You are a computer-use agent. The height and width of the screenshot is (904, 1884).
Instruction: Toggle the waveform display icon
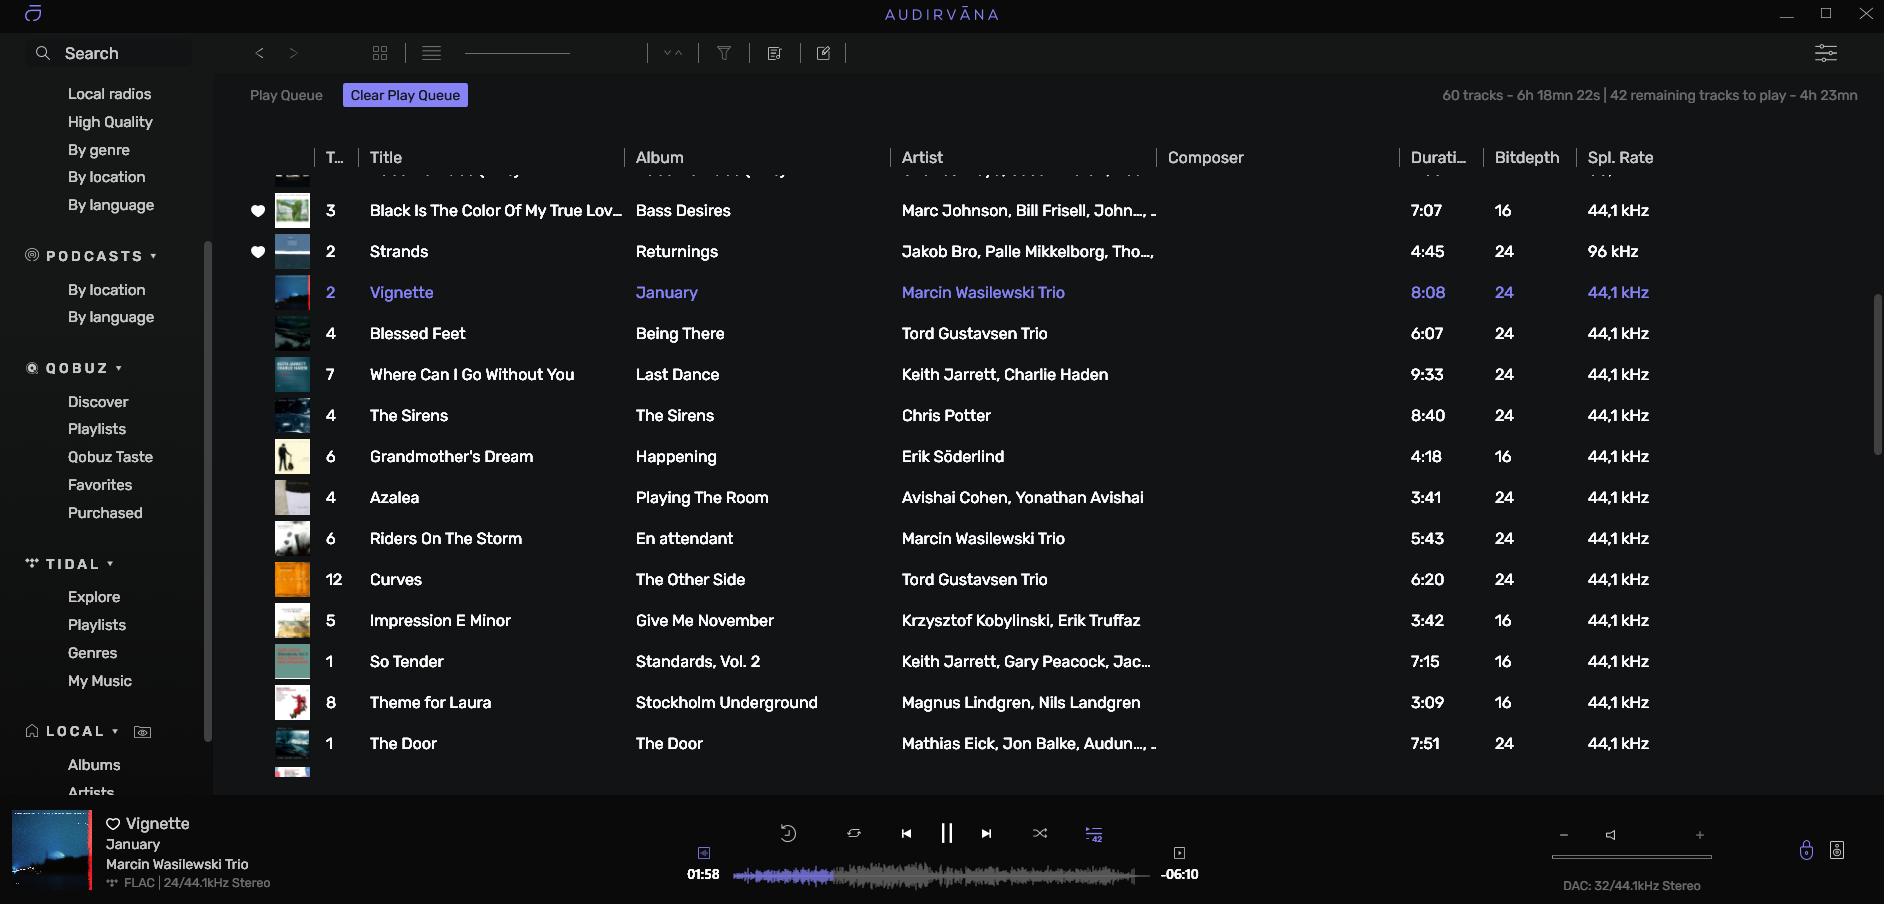tap(704, 853)
